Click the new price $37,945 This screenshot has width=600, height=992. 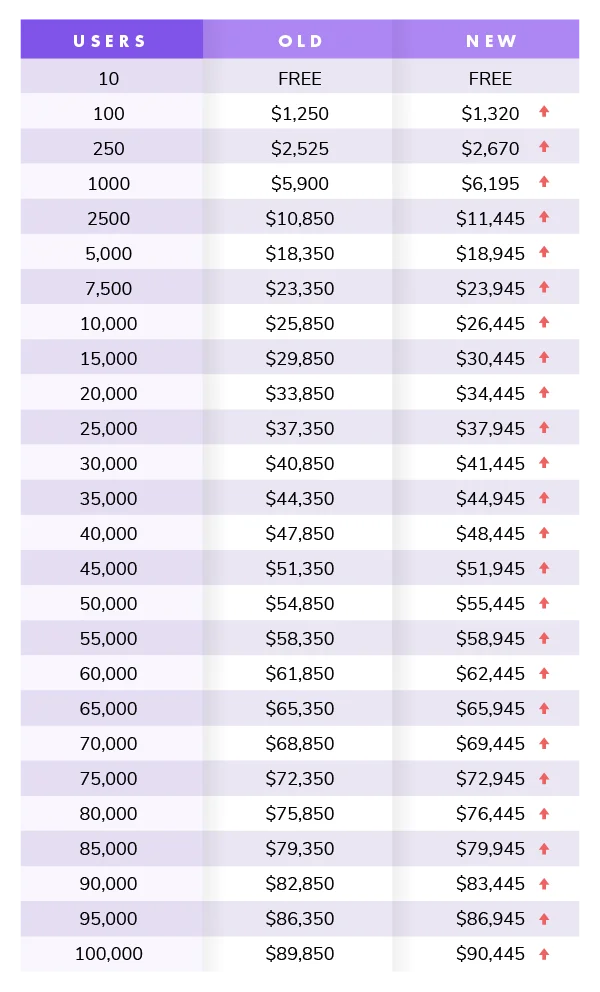490,429
